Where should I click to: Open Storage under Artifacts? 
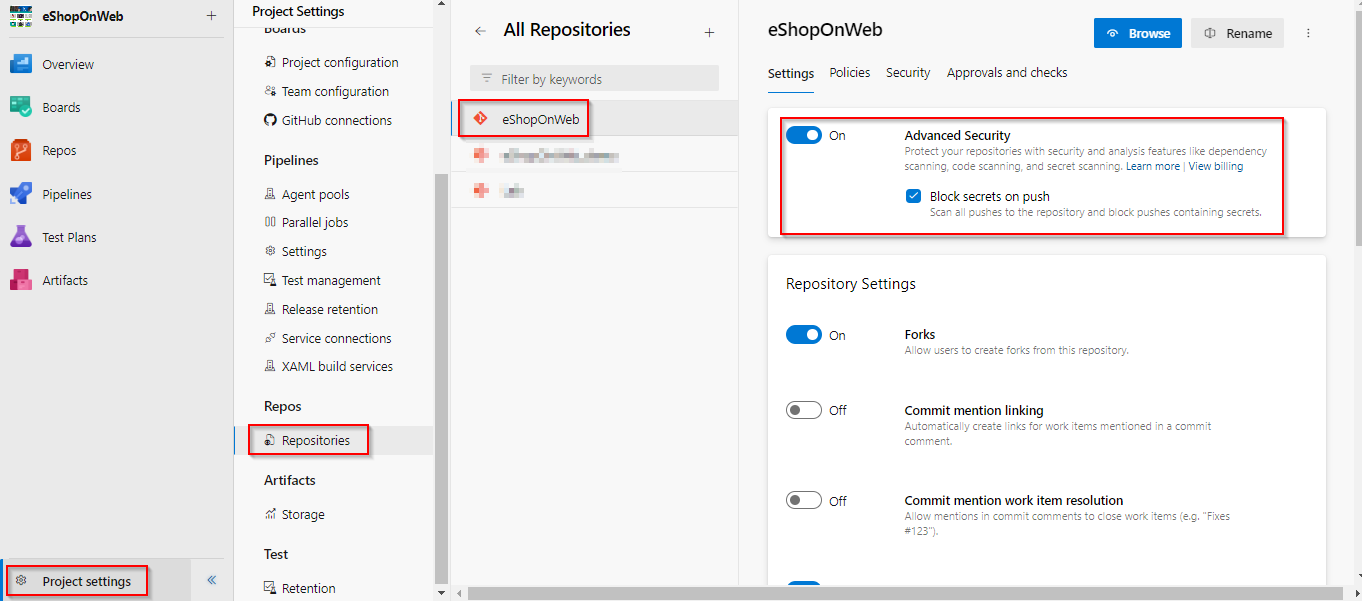tap(303, 514)
